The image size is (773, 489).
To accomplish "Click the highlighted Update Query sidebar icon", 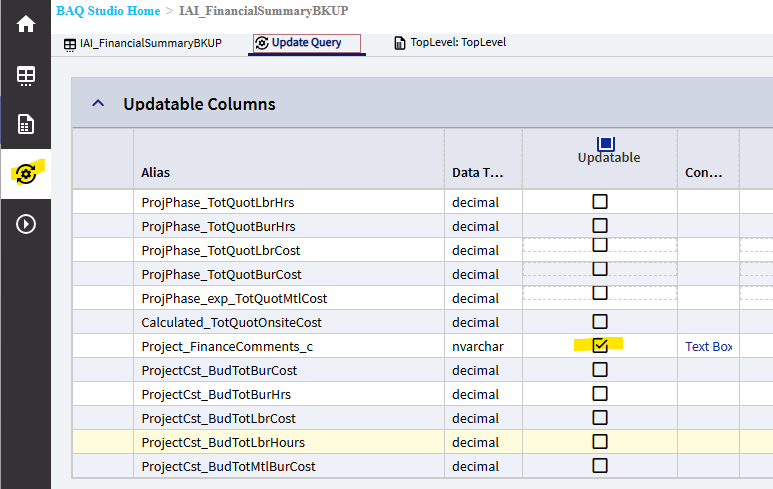I will pyautogui.click(x=26, y=174).
